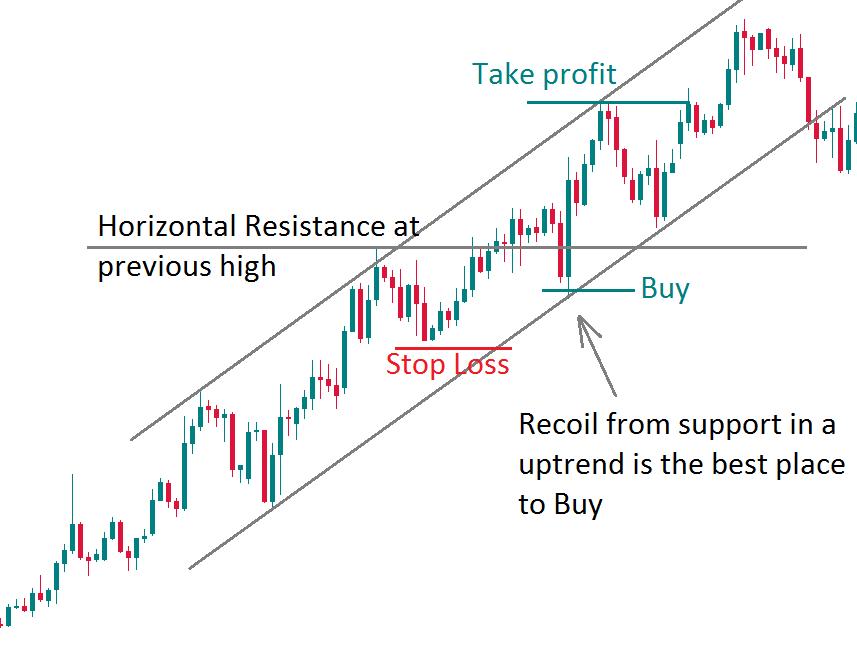The image size is (857, 653).
Task: Click the large red candle breaking below the lower trendline
Action: click(808, 95)
